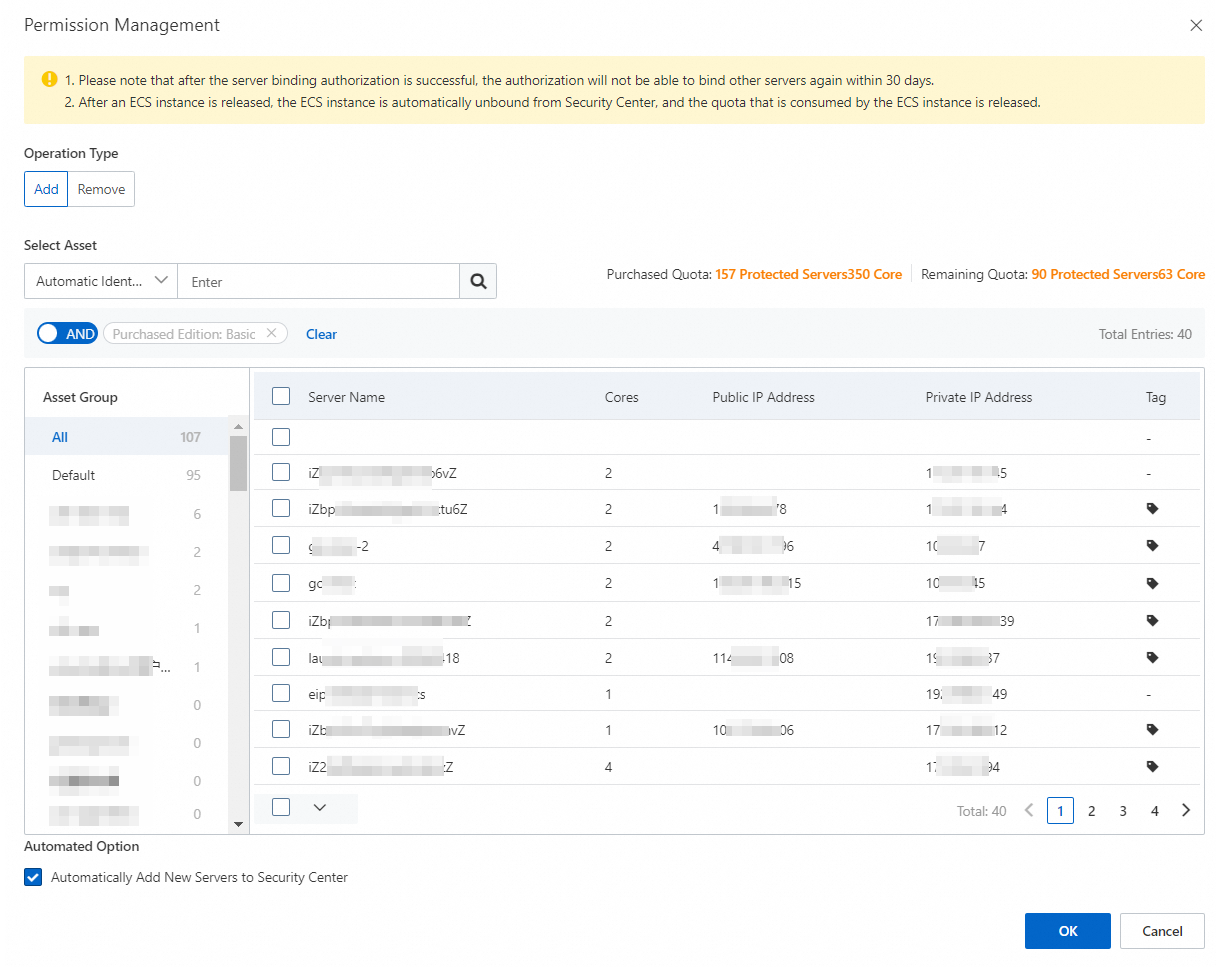Click the asset group list scrollbar thumb
The height and width of the screenshot is (967, 1216).
pos(238,464)
